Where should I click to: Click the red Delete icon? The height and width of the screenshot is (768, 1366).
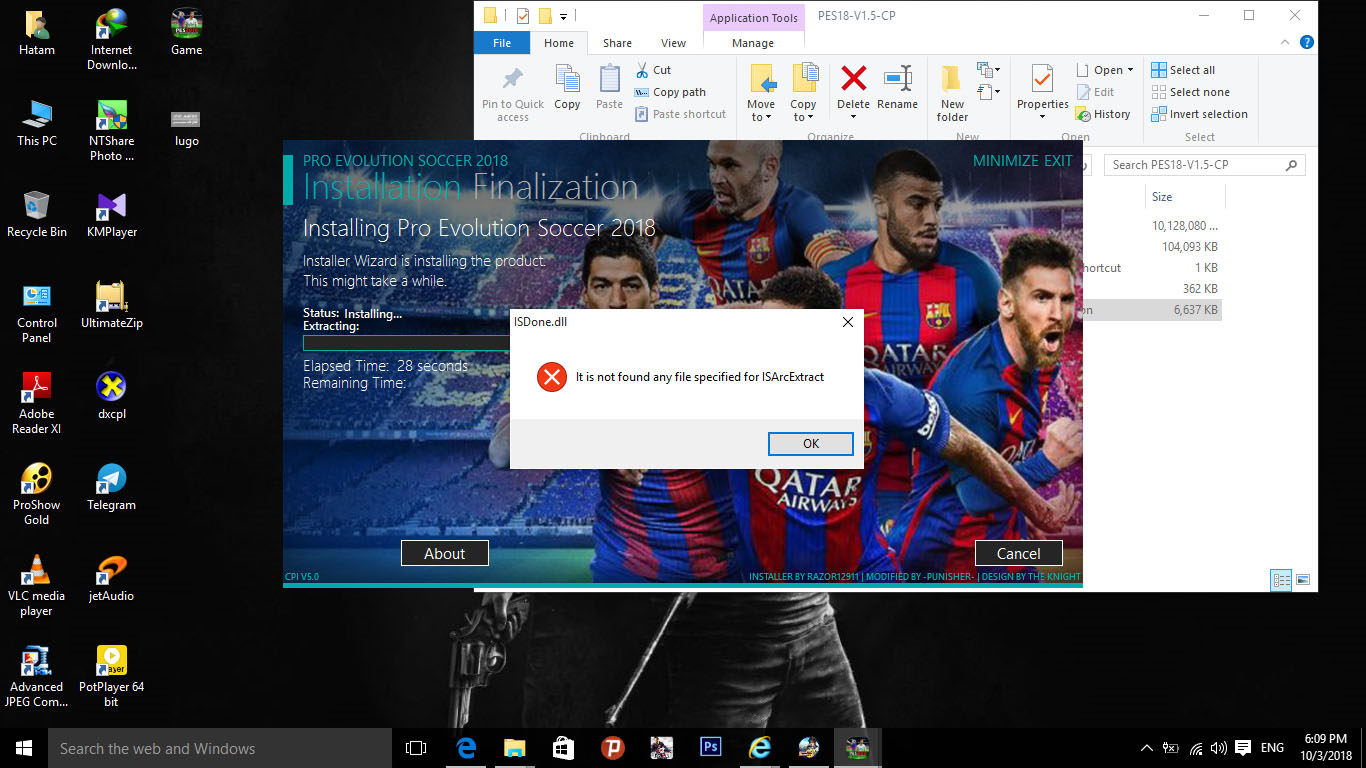pyautogui.click(x=853, y=80)
